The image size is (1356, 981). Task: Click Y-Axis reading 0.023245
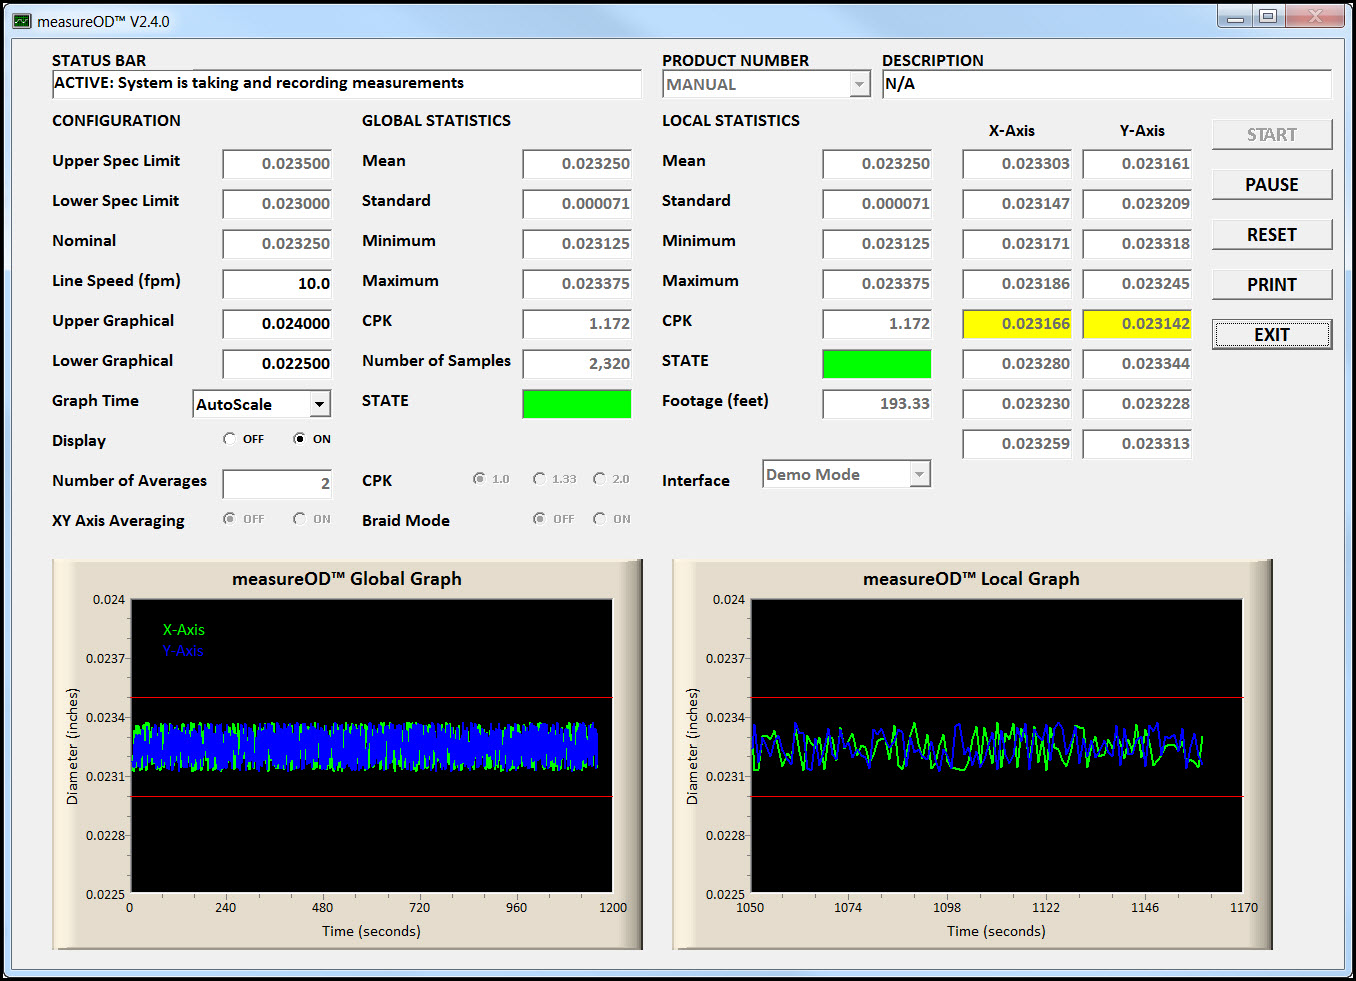(1137, 284)
